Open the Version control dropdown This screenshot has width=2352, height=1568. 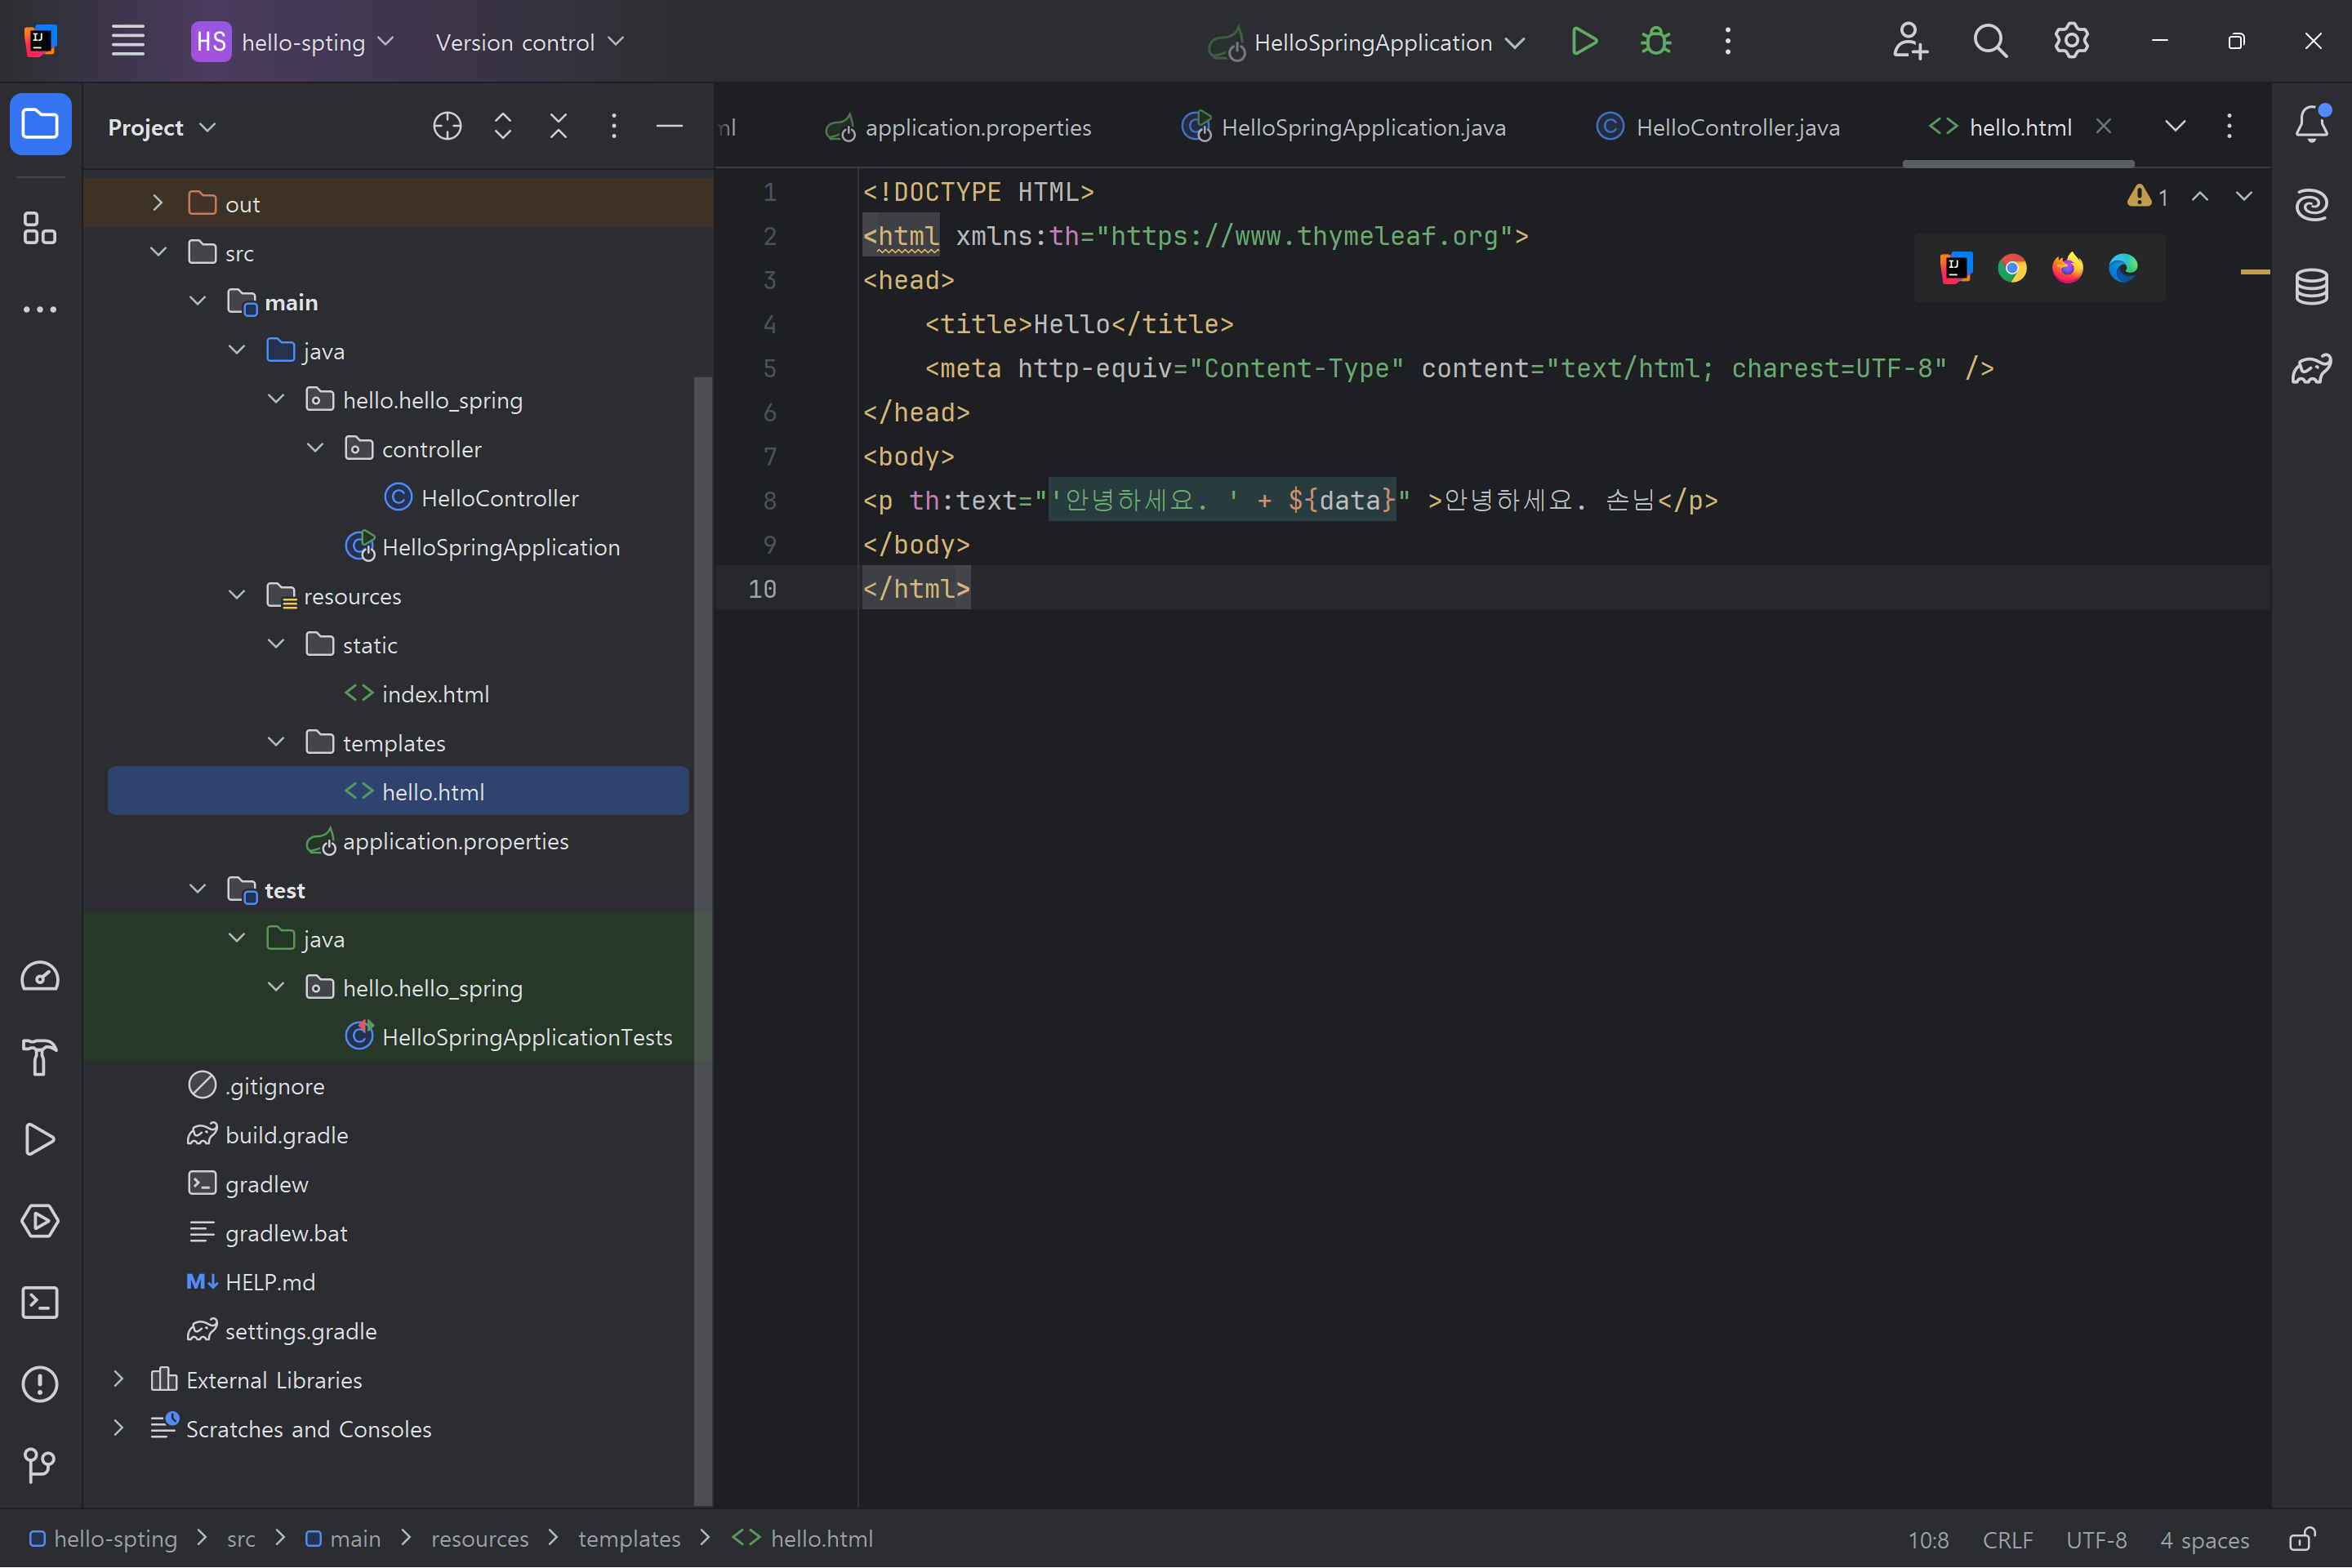[529, 42]
